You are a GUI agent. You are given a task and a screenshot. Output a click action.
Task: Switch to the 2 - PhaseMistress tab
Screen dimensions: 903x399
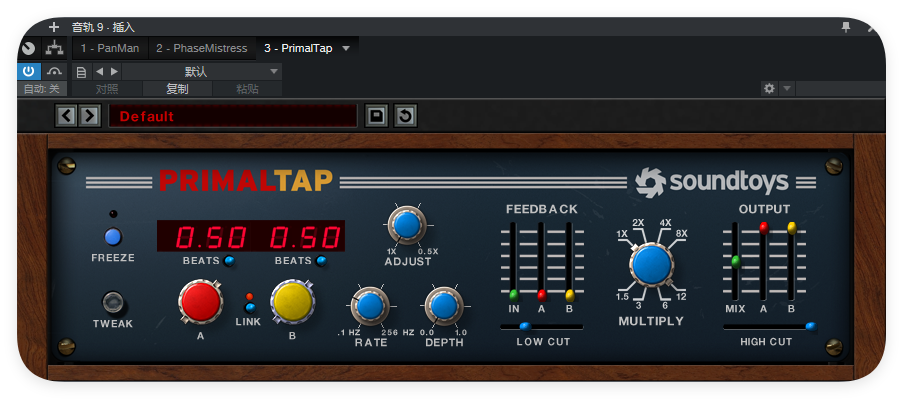pos(202,48)
